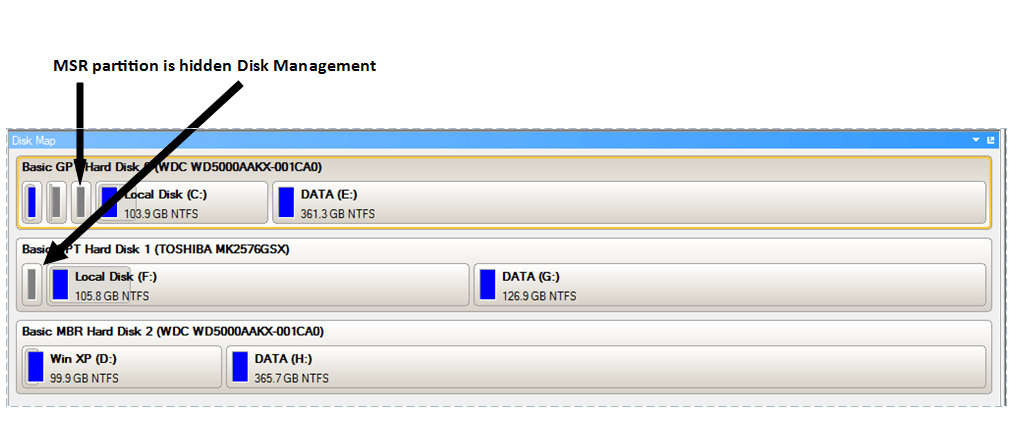This screenshot has width=1013, height=438.
Task: Select Basic MBR Hard Disk 2 header
Action: point(172,331)
